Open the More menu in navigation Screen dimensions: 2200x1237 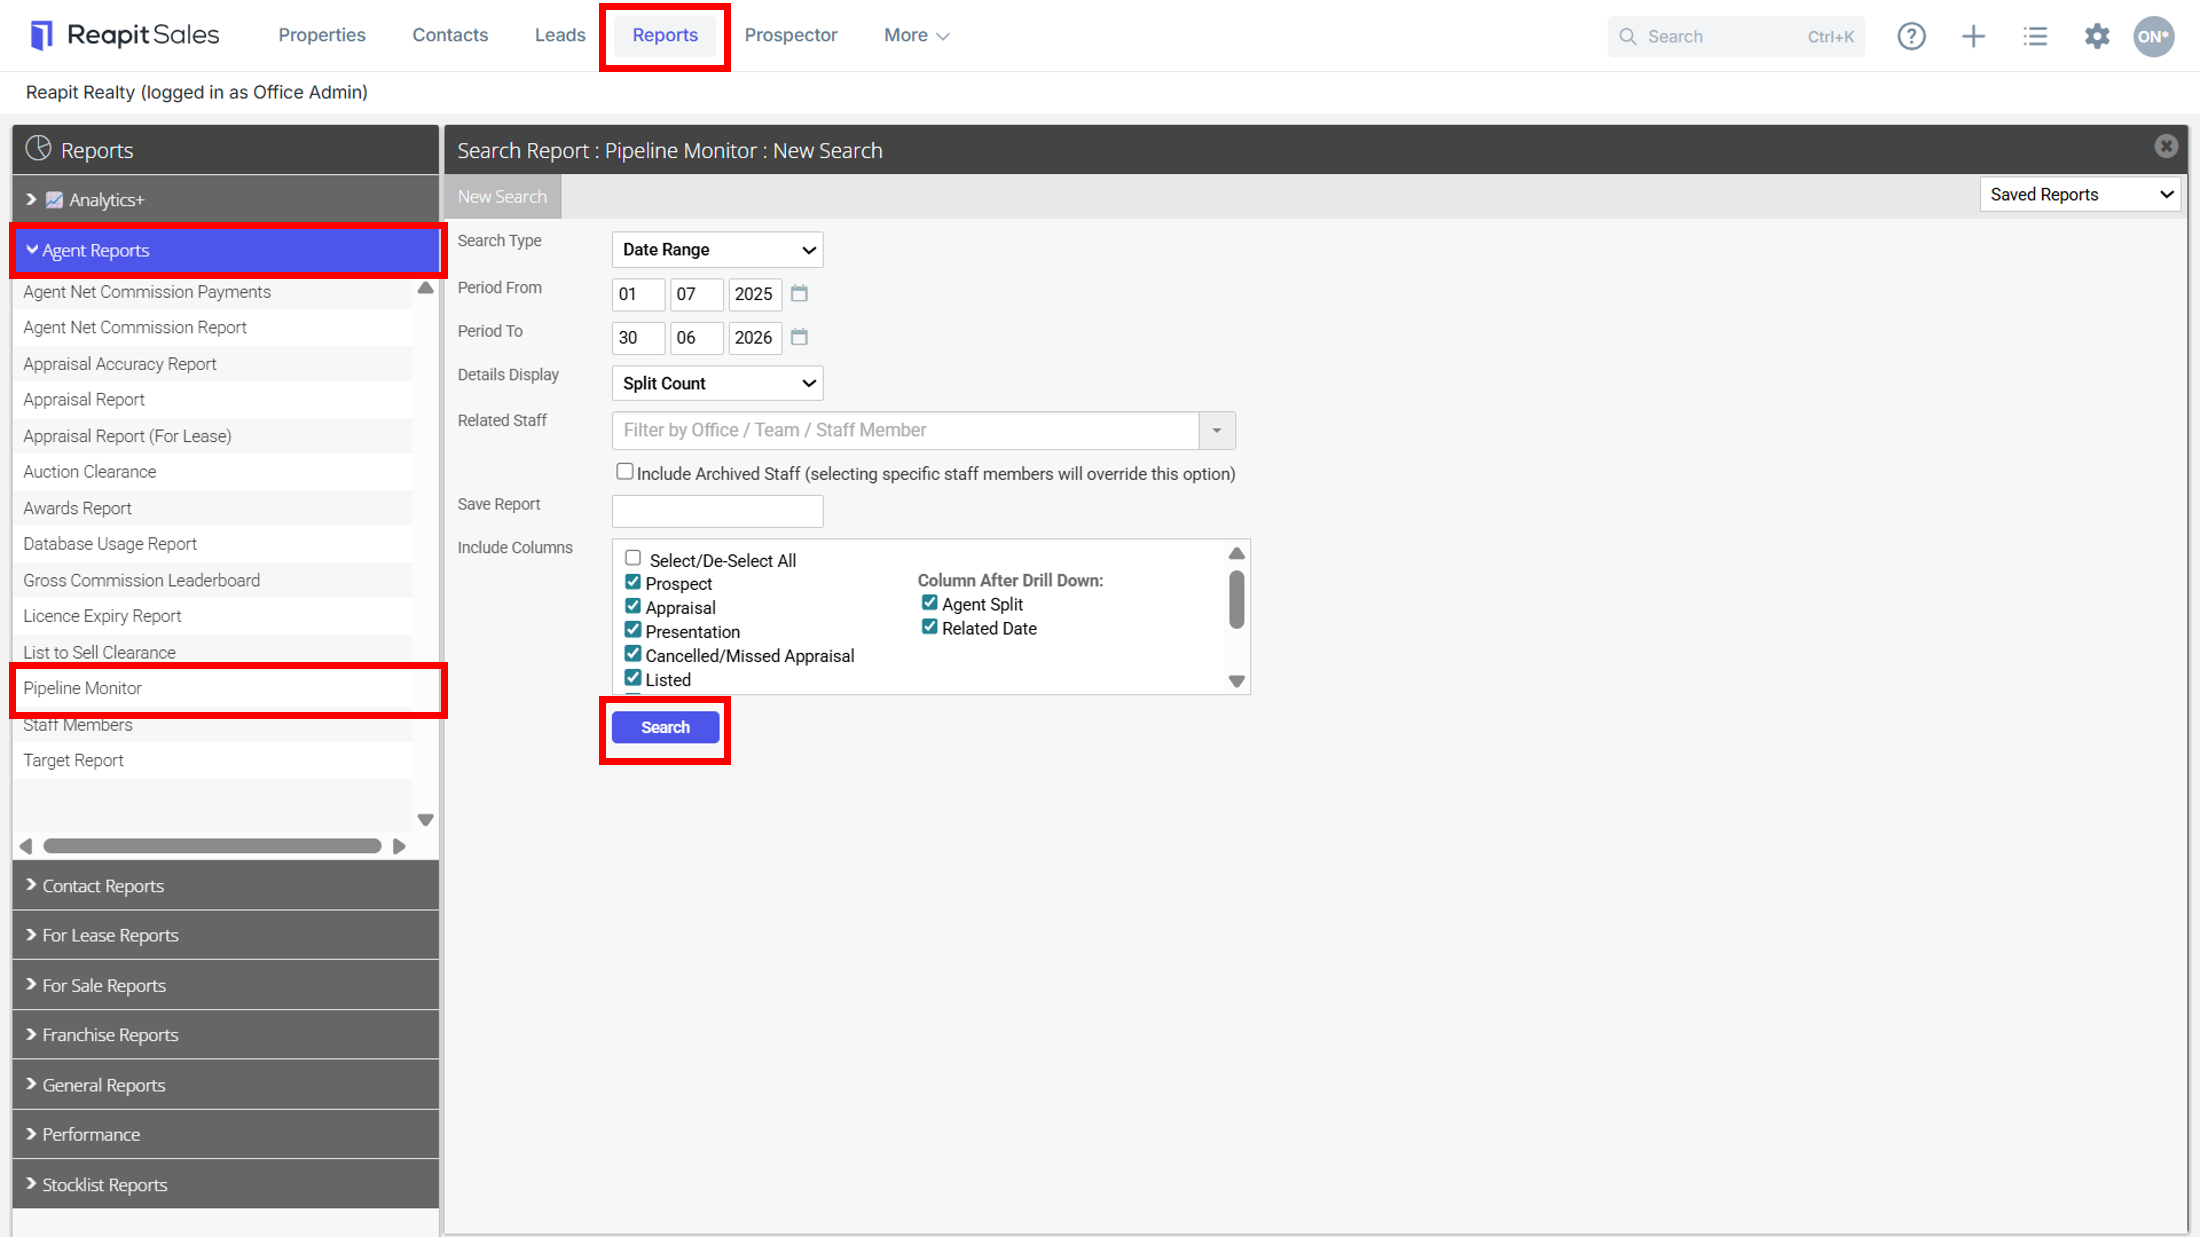point(916,35)
